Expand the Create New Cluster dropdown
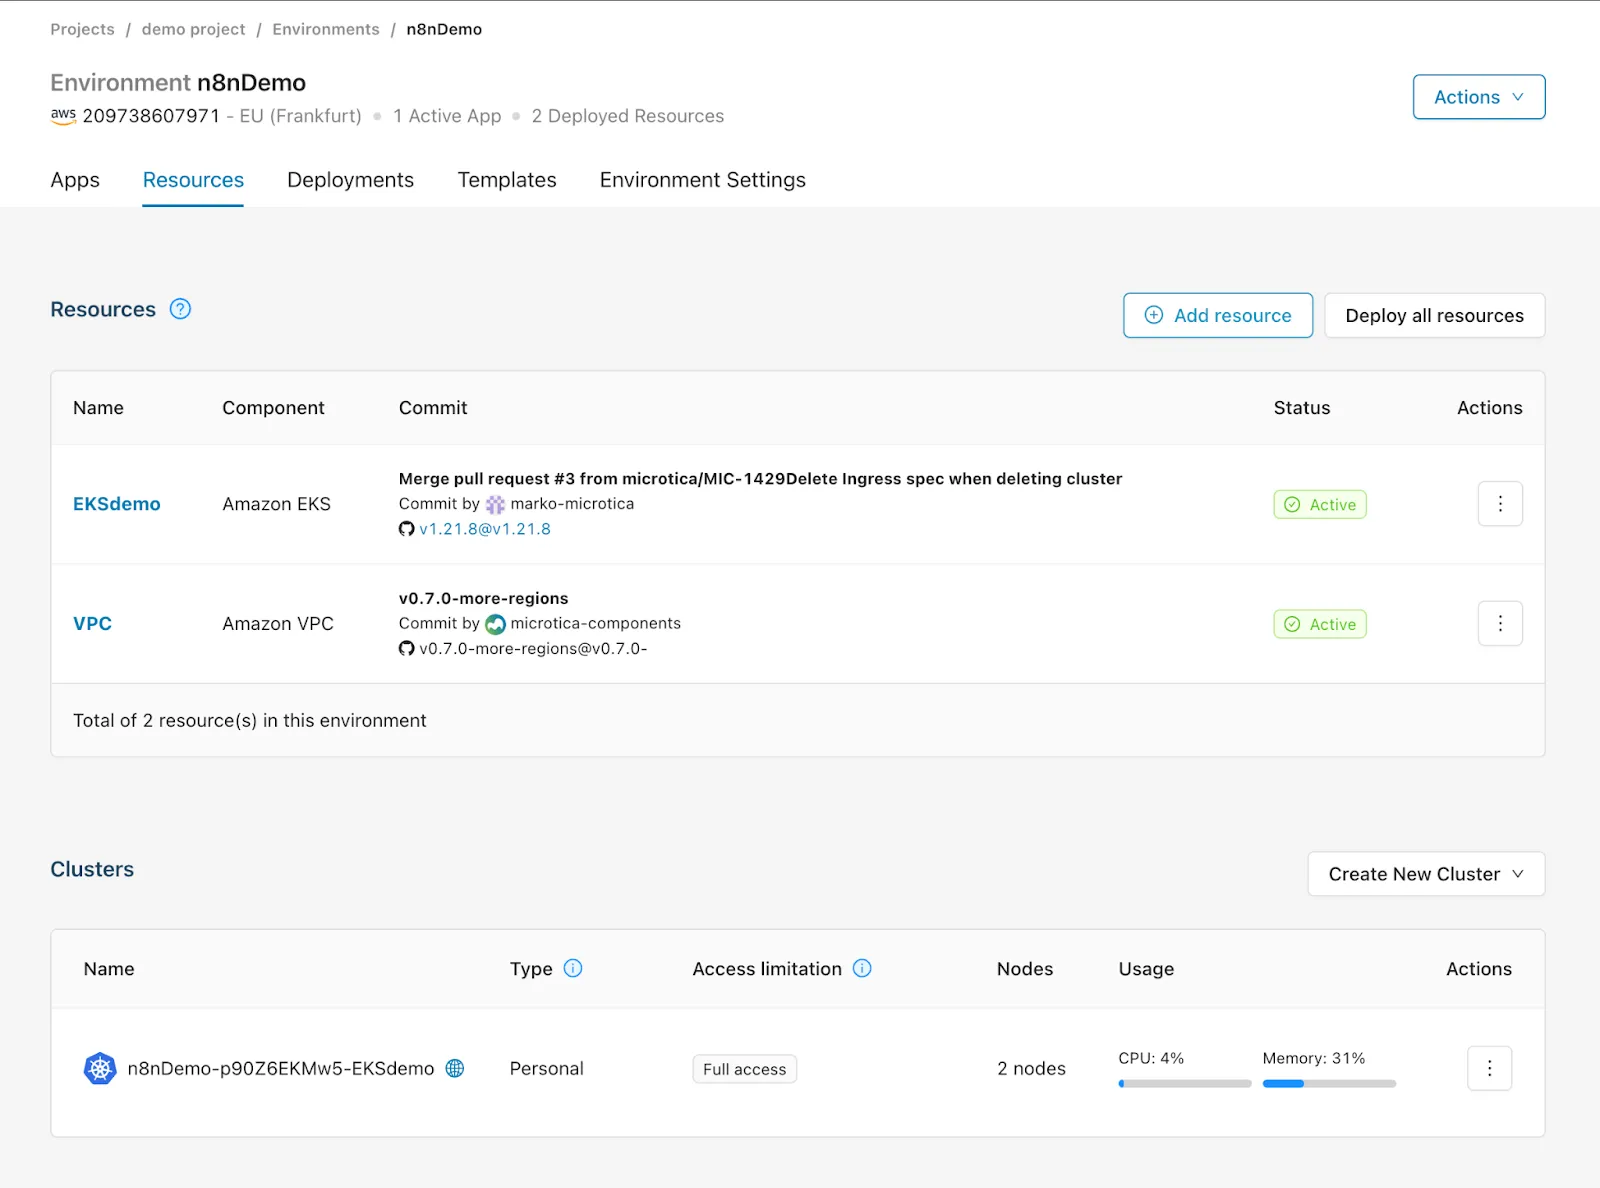1600x1188 pixels. [1426, 874]
